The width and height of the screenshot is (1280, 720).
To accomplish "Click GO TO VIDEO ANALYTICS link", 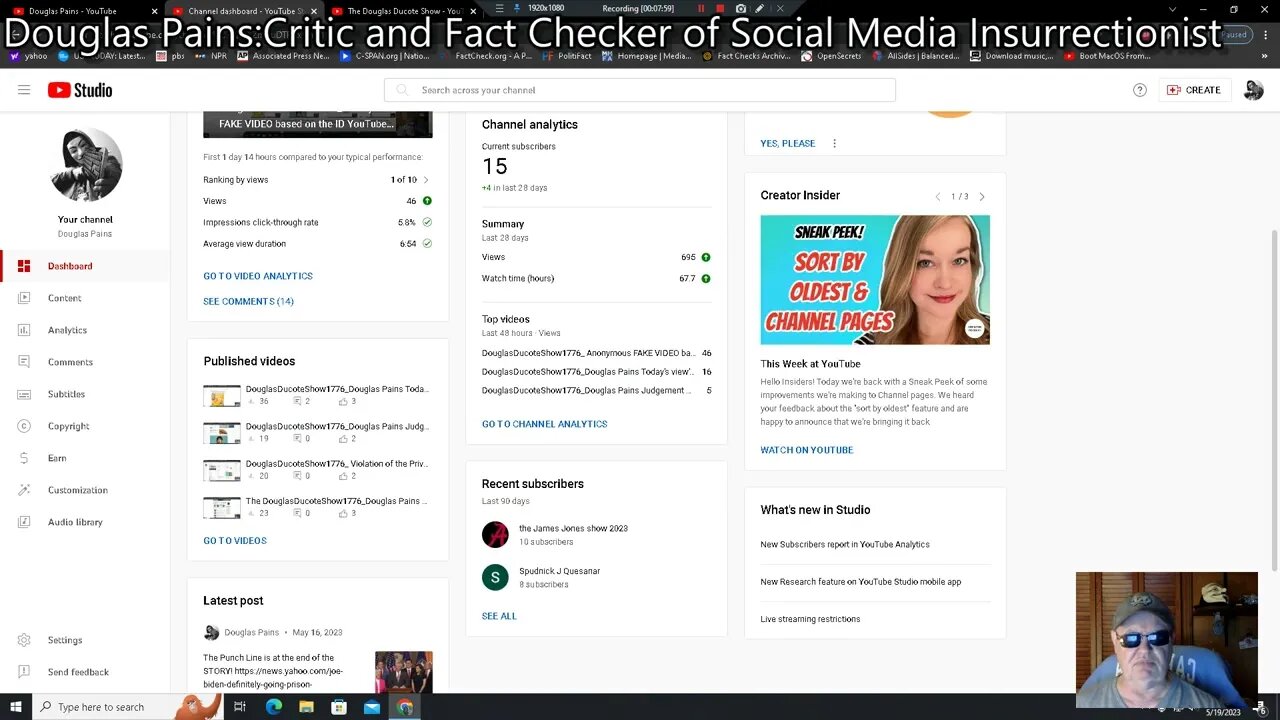I will [258, 276].
